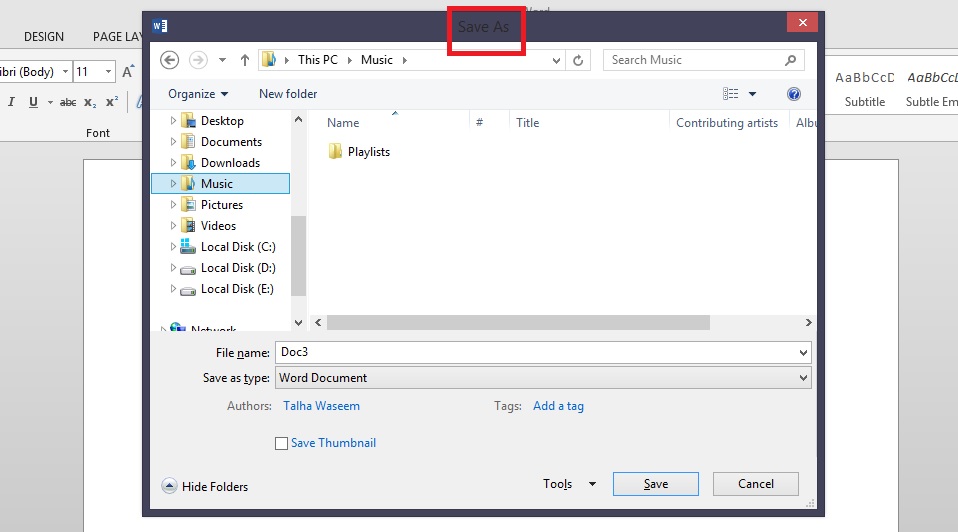Open the Tools dropdown menu

[x=569, y=484]
